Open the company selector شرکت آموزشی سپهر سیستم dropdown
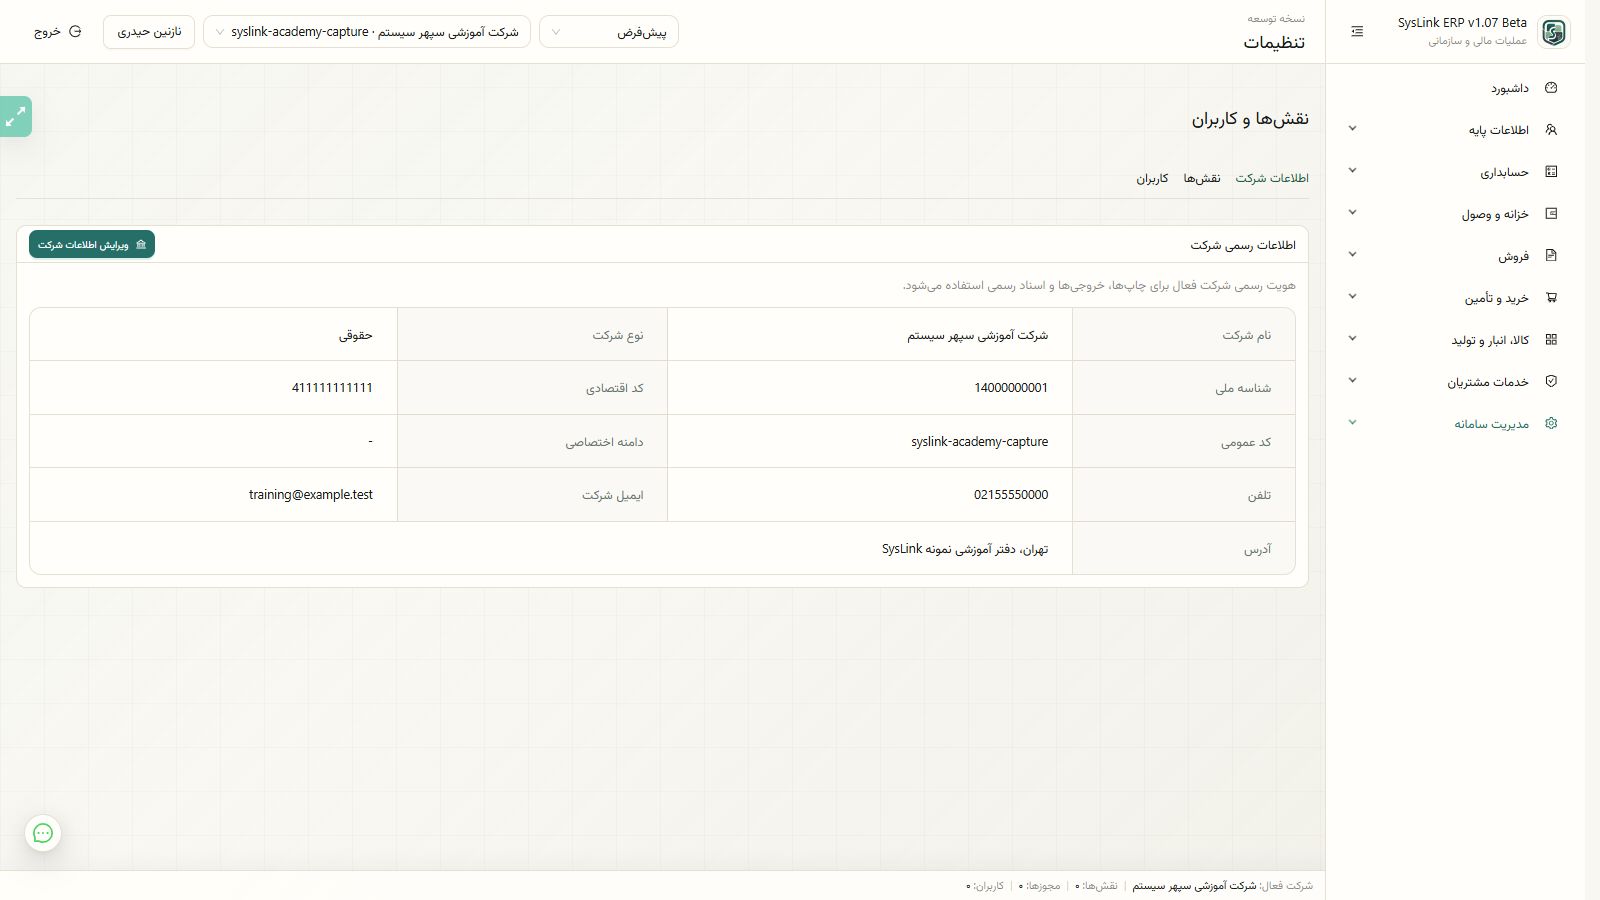The height and width of the screenshot is (900, 1600). click(367, 32)
